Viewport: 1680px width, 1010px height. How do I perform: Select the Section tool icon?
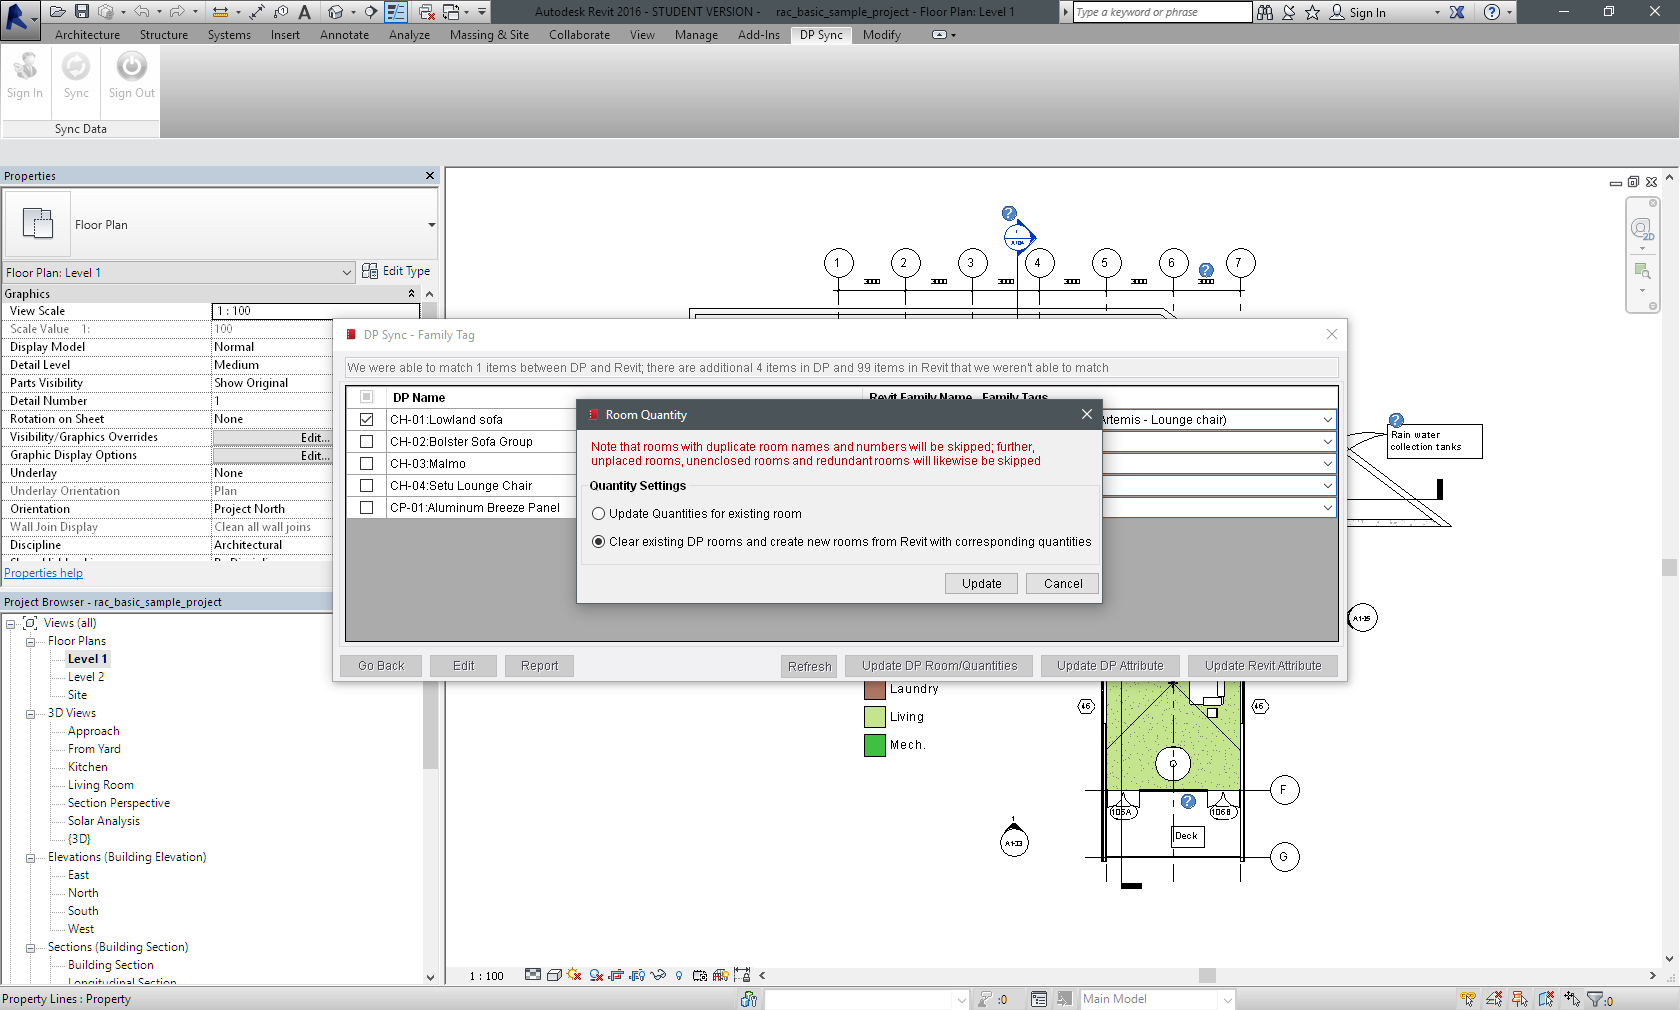pyautogui.click(x=371, y=12)
